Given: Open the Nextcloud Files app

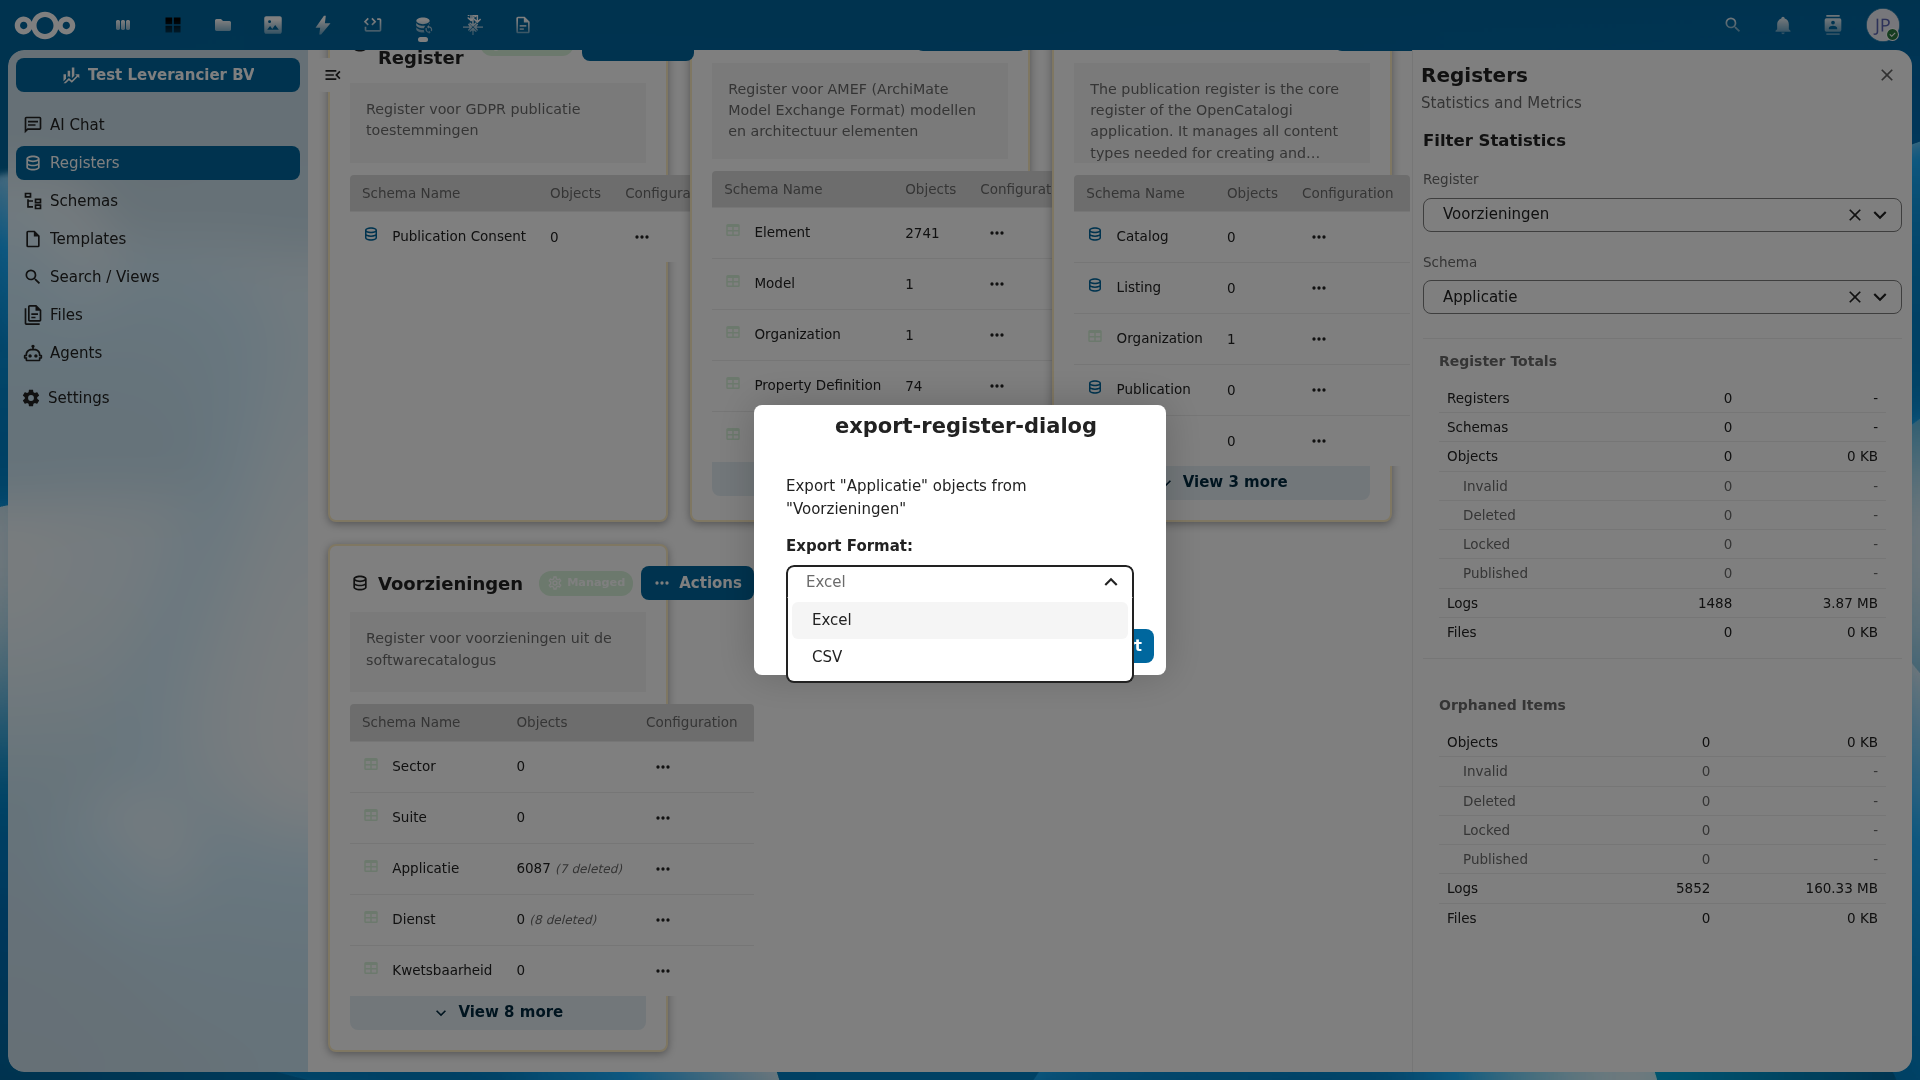Looking at the screenshot, I should [x=223, y=25].
